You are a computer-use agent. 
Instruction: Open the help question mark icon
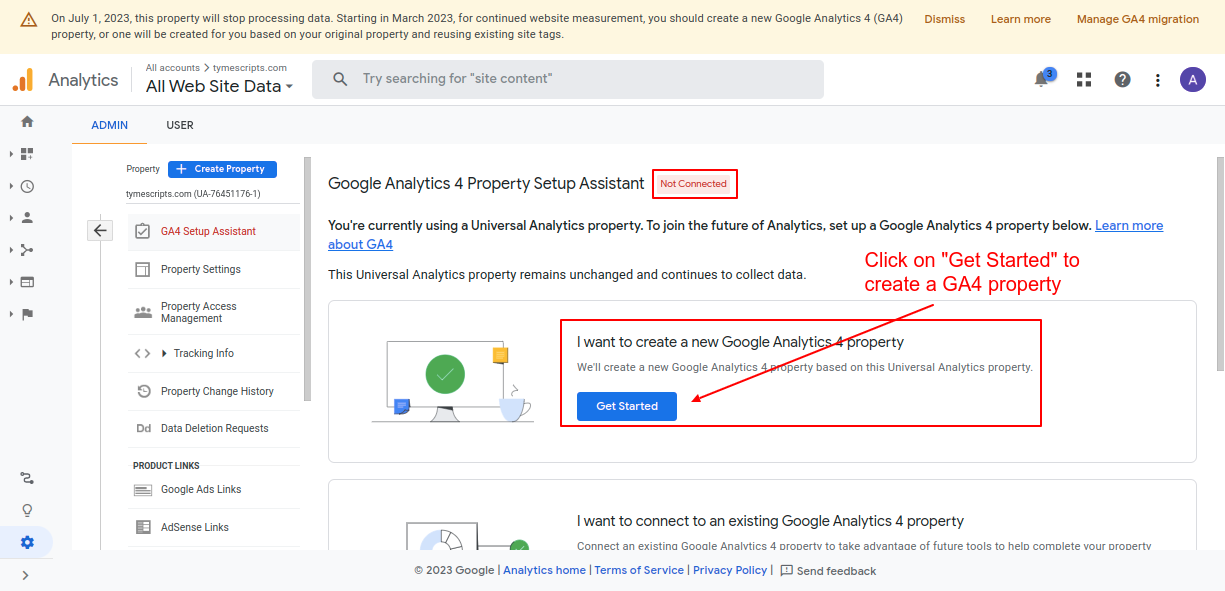pyautogui.click(x=1122, y=79)
